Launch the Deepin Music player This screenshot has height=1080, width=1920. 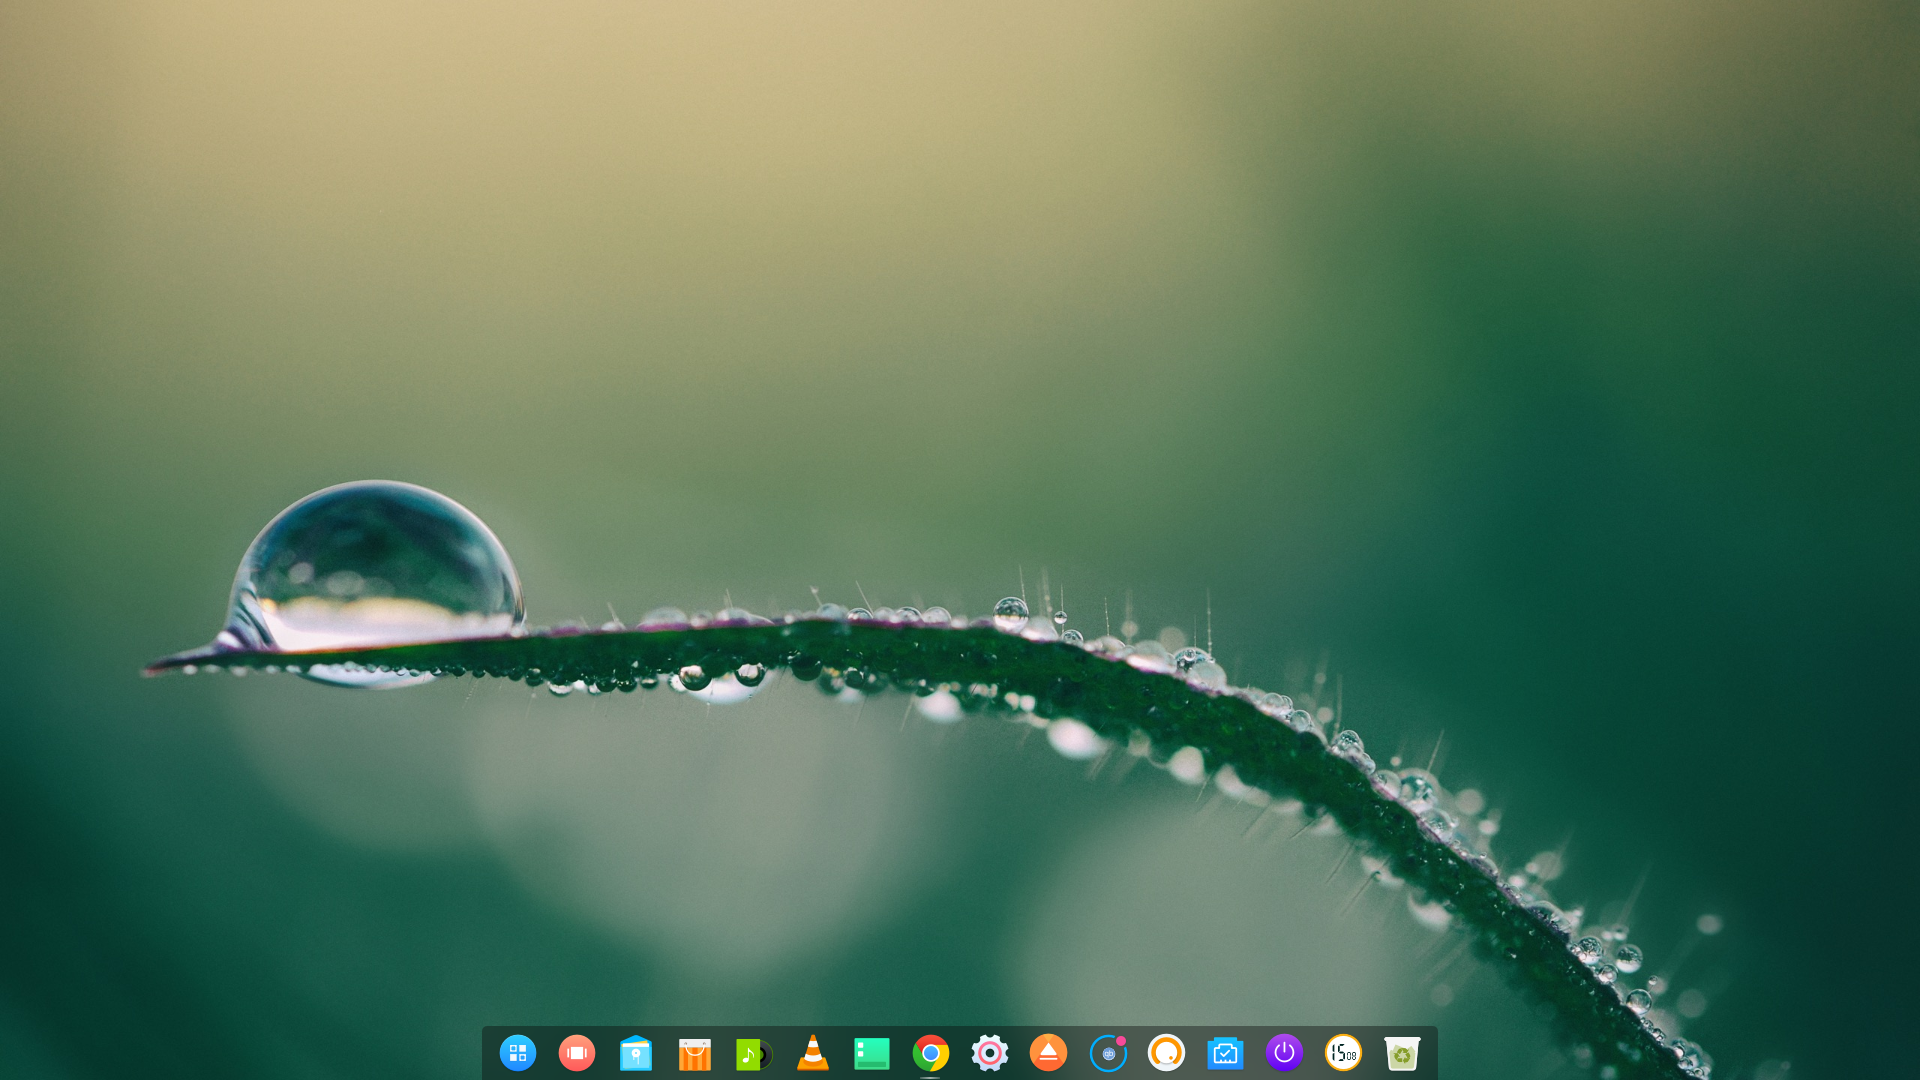click(x=754, y=1054)
